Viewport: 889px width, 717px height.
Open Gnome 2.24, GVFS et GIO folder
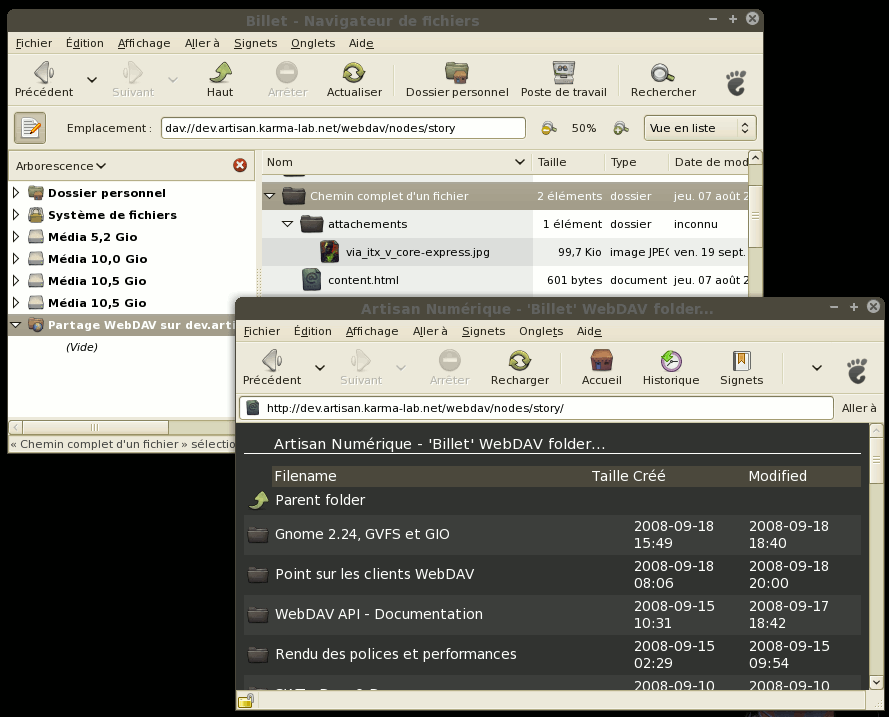(x=362, y=534)
